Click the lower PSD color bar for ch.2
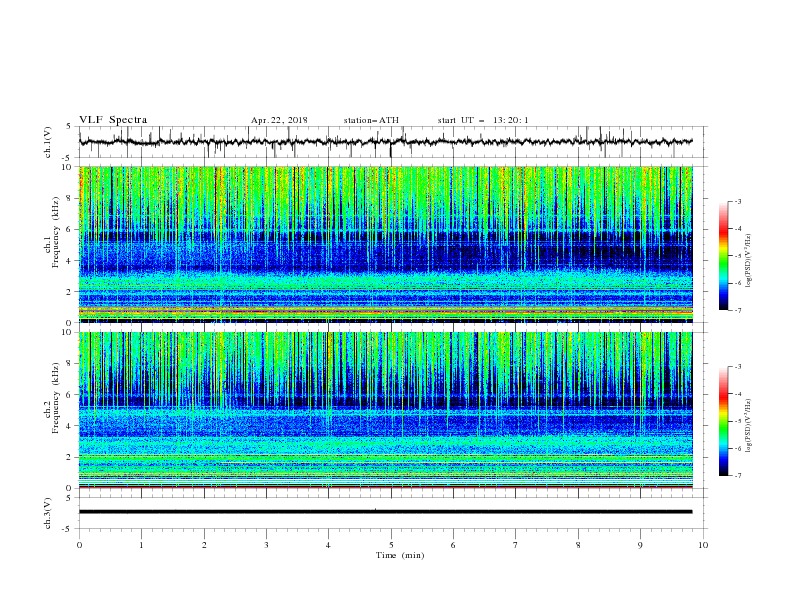 point(723,421)
